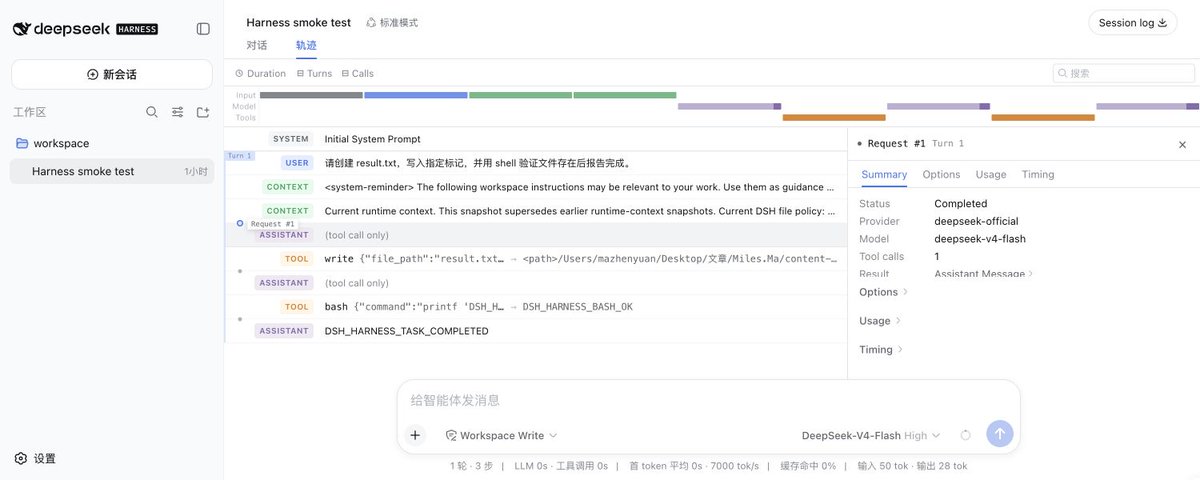Viewport: 1200px width, 480px height.
Task: Click the refresh circle icon near send
Action: click(x=965, y=435)
